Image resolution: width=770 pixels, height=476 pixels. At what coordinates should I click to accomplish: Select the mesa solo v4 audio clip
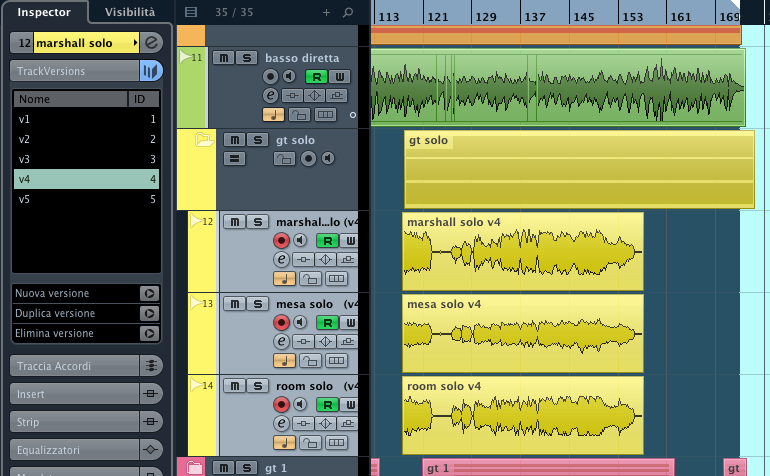pyautogui.click(x=522, y=333)
